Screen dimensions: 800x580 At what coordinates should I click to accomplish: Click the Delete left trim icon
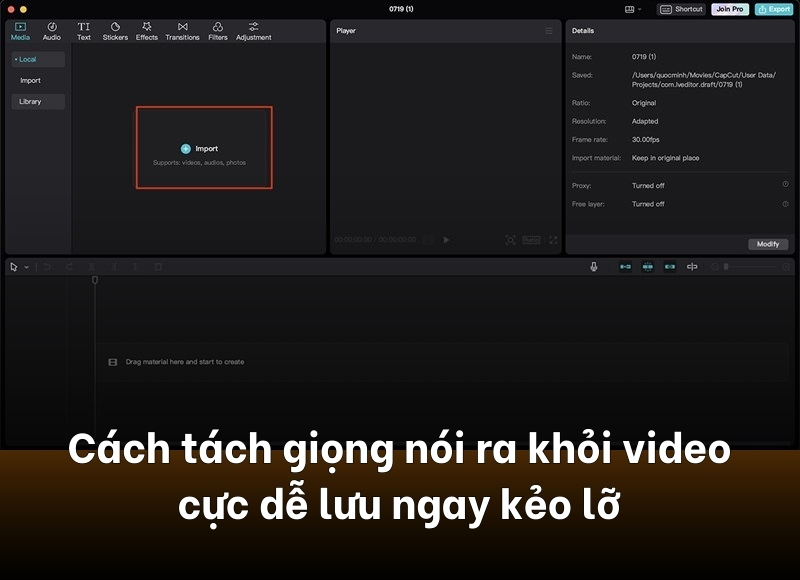pyautogui.click(x=114, y=267)
